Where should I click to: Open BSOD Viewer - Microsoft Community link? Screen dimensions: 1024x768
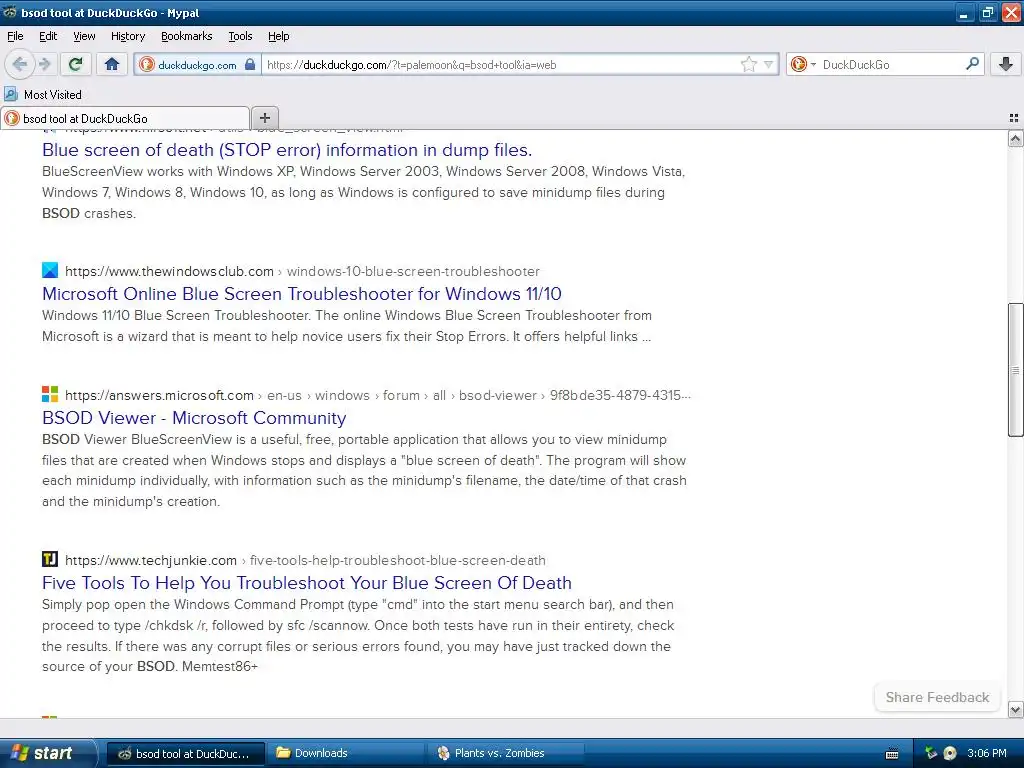tap(194, 418)
